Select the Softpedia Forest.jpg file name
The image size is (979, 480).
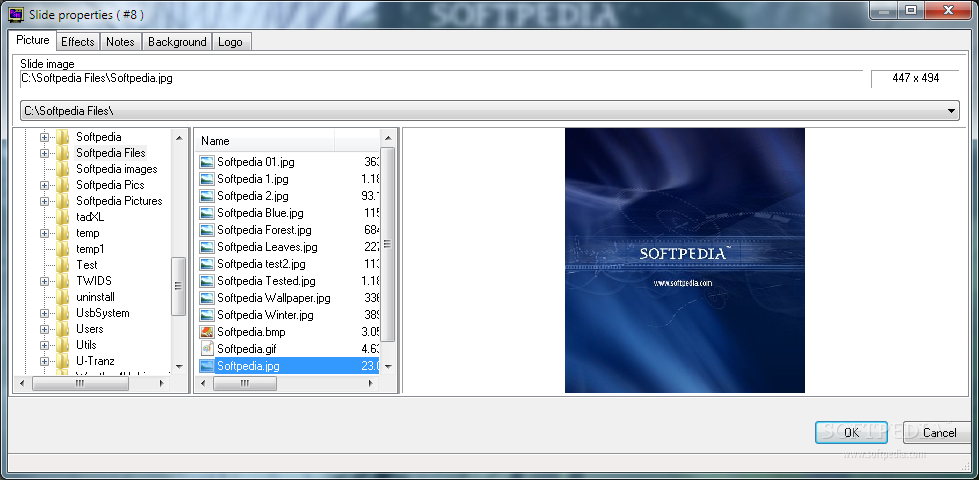coord(264,230)
